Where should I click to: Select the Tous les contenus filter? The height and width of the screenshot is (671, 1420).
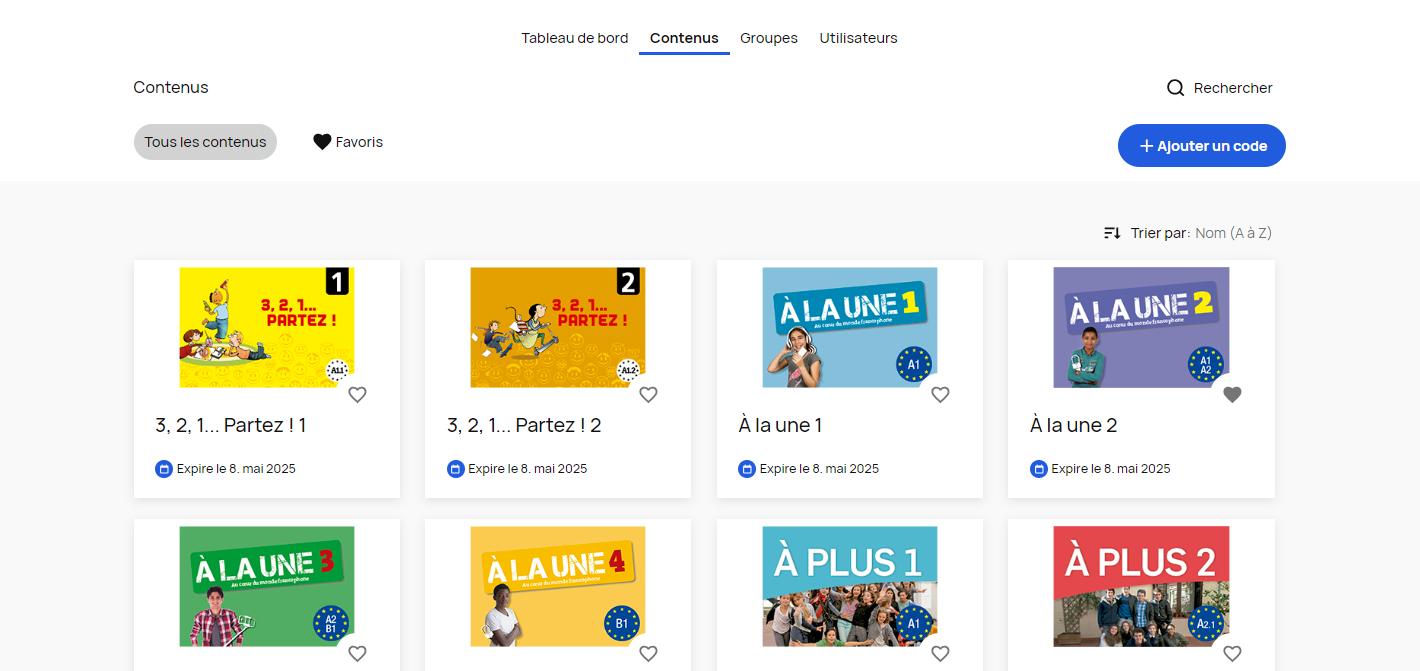point(205,142)
